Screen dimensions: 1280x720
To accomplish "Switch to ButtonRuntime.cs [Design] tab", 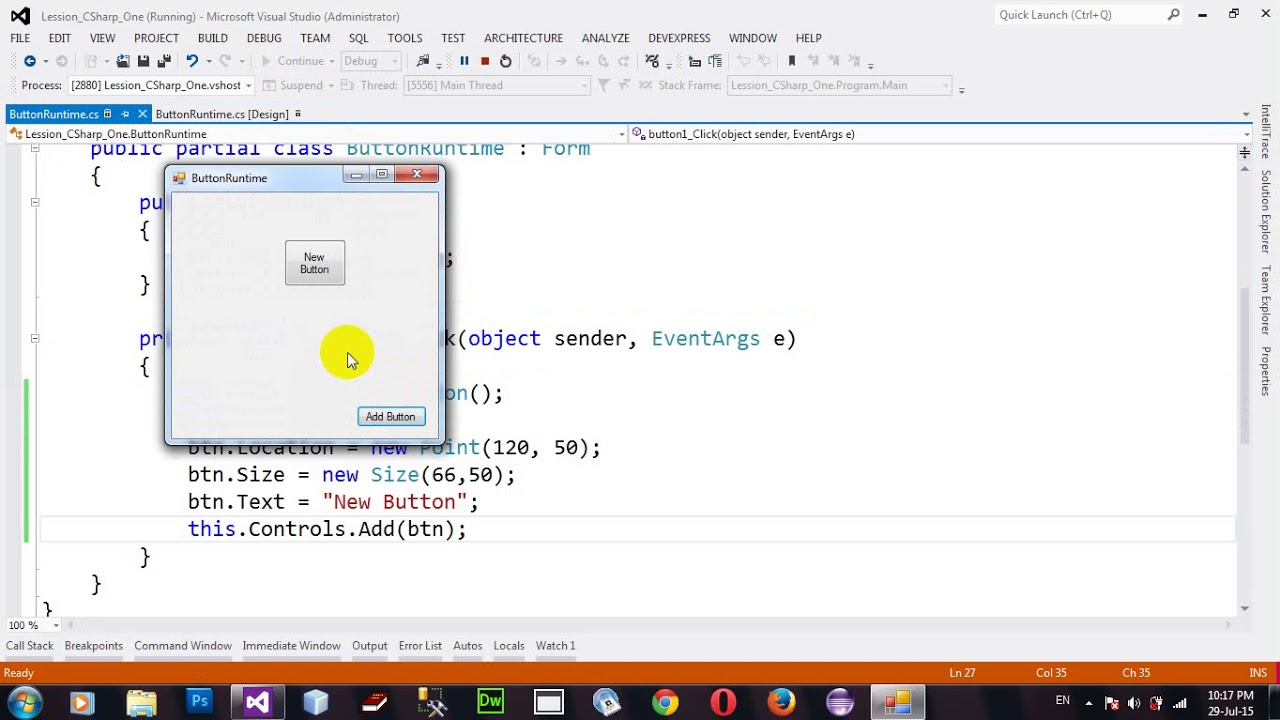I will [x=222, y=114].
